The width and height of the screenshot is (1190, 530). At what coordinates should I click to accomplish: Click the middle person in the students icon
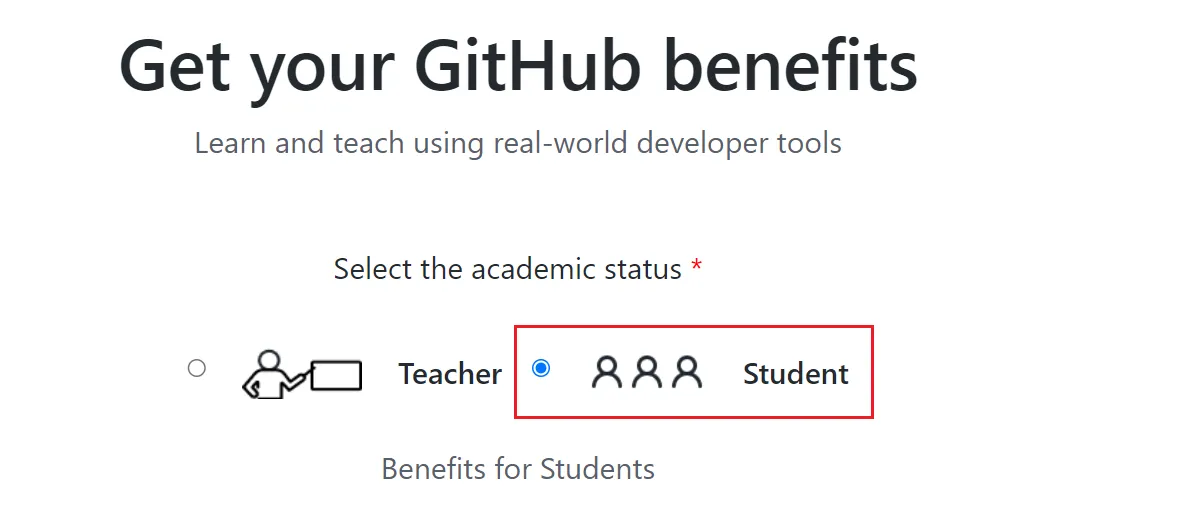click(x=647, y=373)
